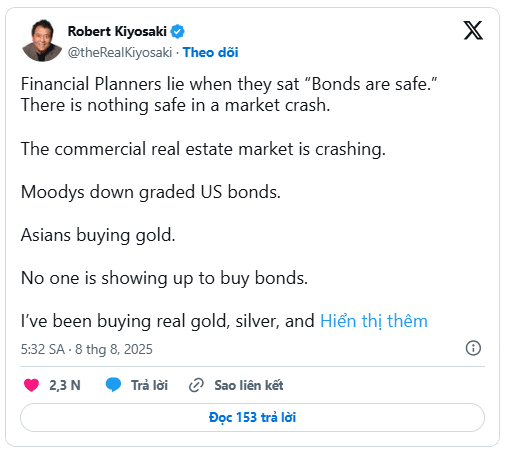Viewport: 509px width, 453px height.
Task: Click the 2,3 N like count
Action: 65,385
